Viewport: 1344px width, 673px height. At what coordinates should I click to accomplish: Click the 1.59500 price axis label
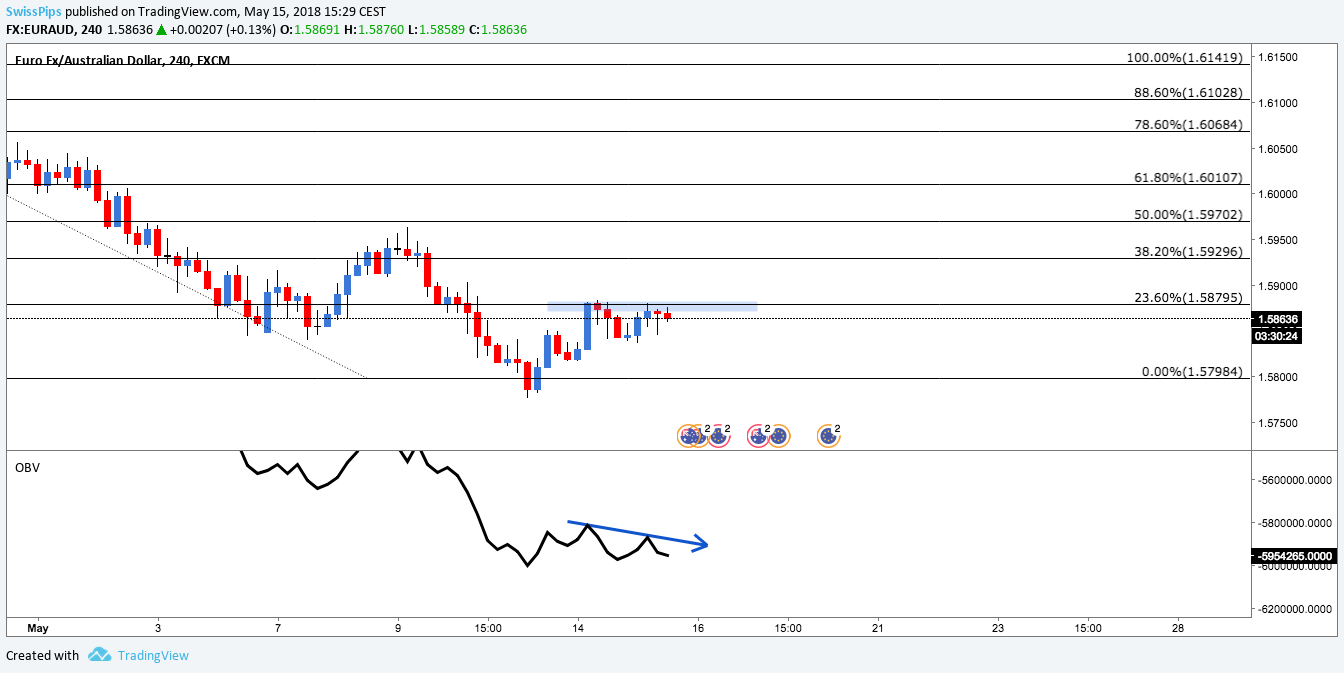tap(1278, 240)
